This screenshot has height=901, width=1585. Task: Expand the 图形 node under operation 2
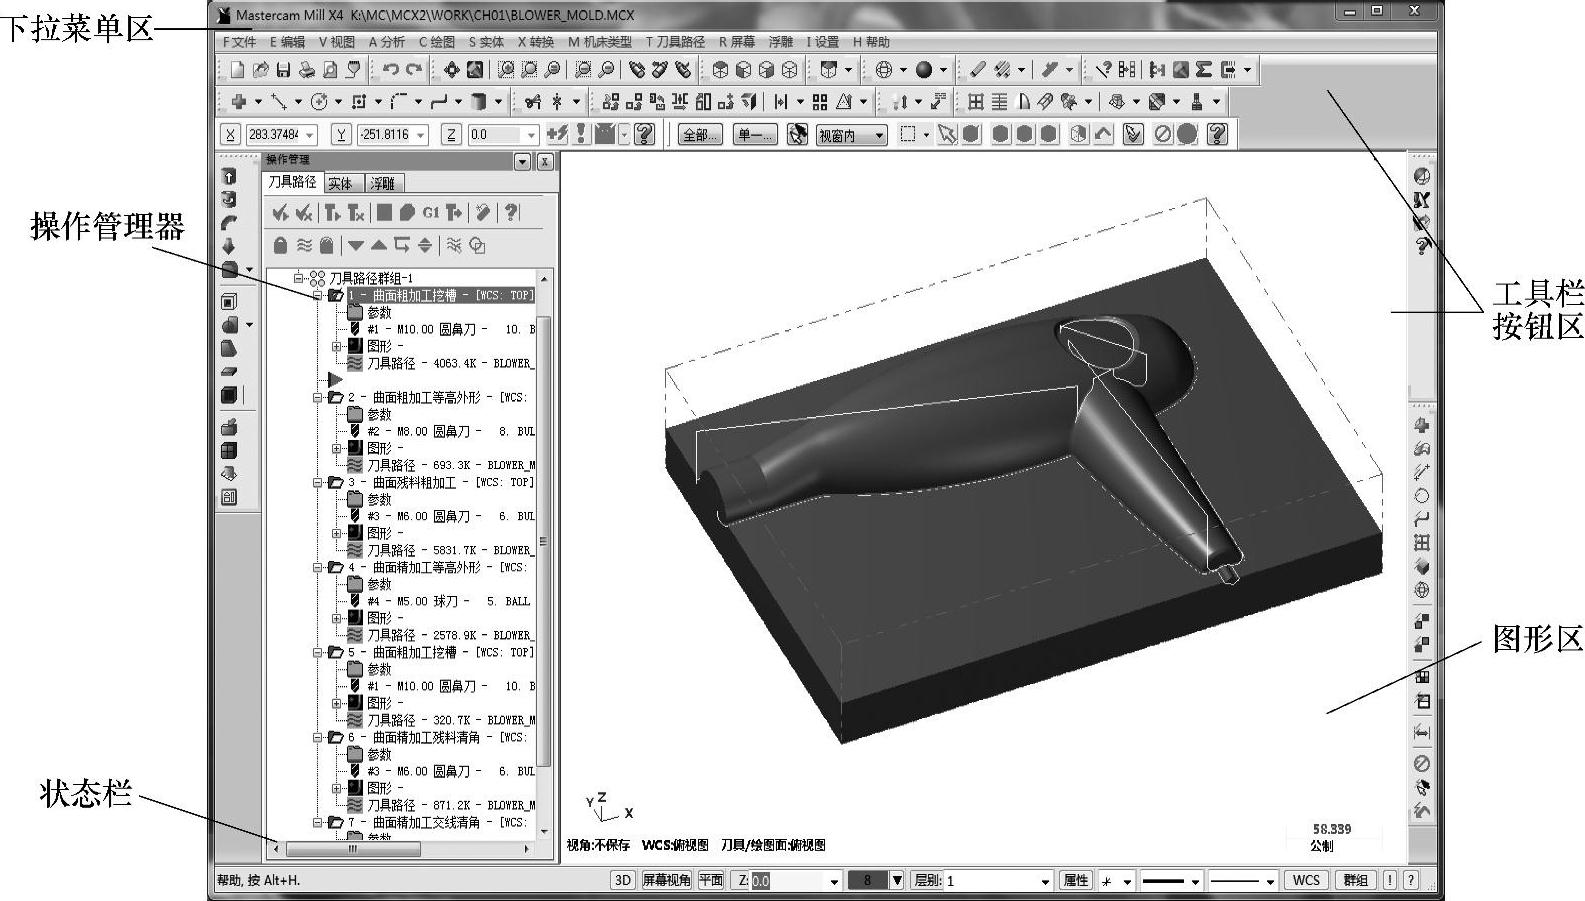pyautogui.click(x=337, y=448)
